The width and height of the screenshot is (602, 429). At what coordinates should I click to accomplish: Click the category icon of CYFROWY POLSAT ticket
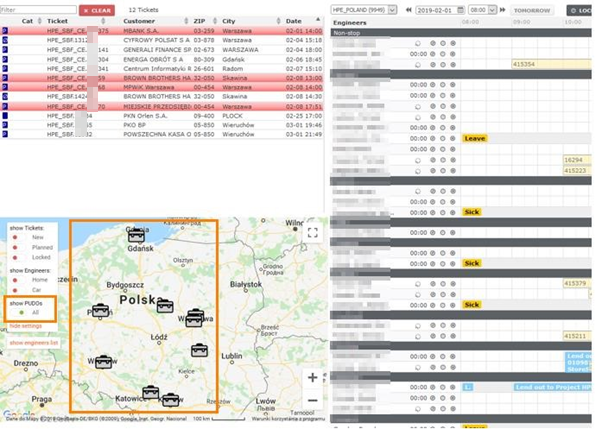[5, 40]
